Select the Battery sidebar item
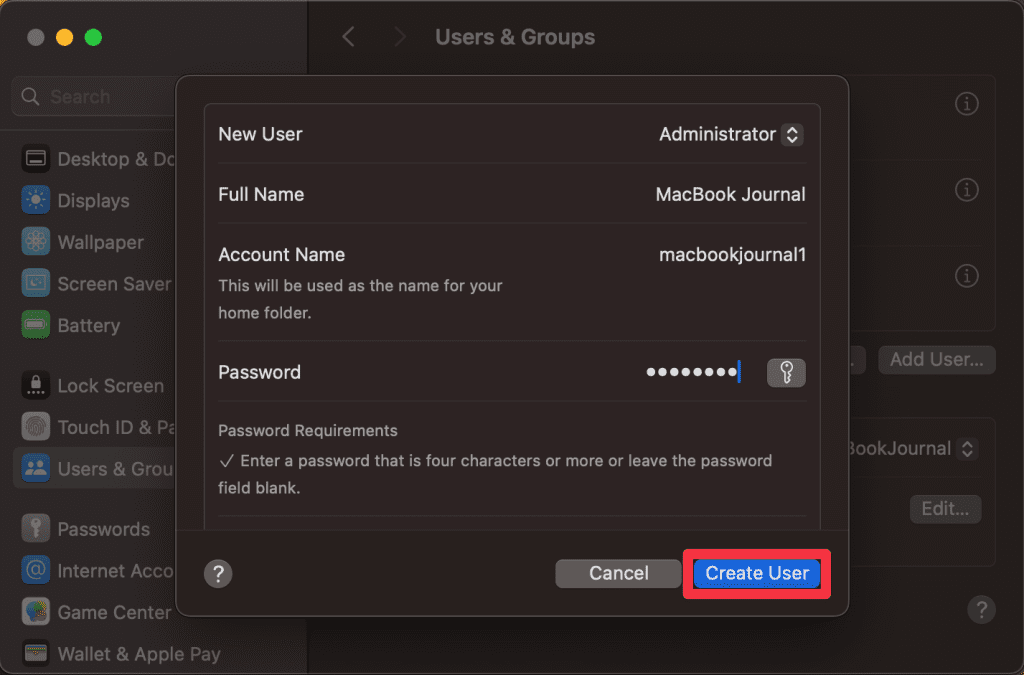 click(88, 326)
